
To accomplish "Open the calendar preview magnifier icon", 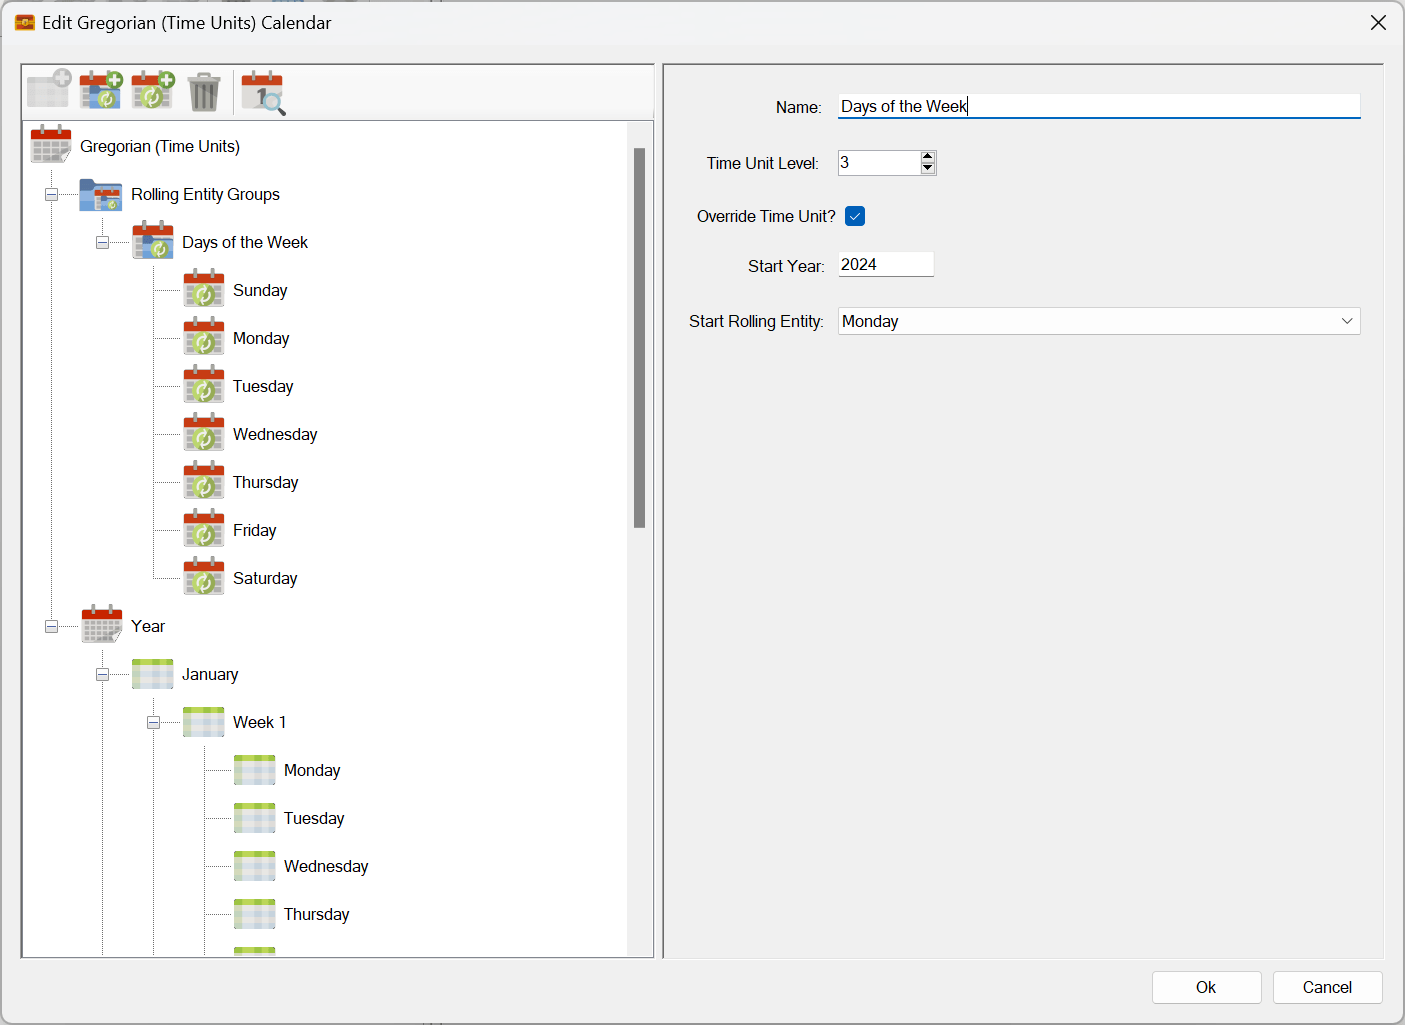I will pyautogui.click(x=263, y=92).
